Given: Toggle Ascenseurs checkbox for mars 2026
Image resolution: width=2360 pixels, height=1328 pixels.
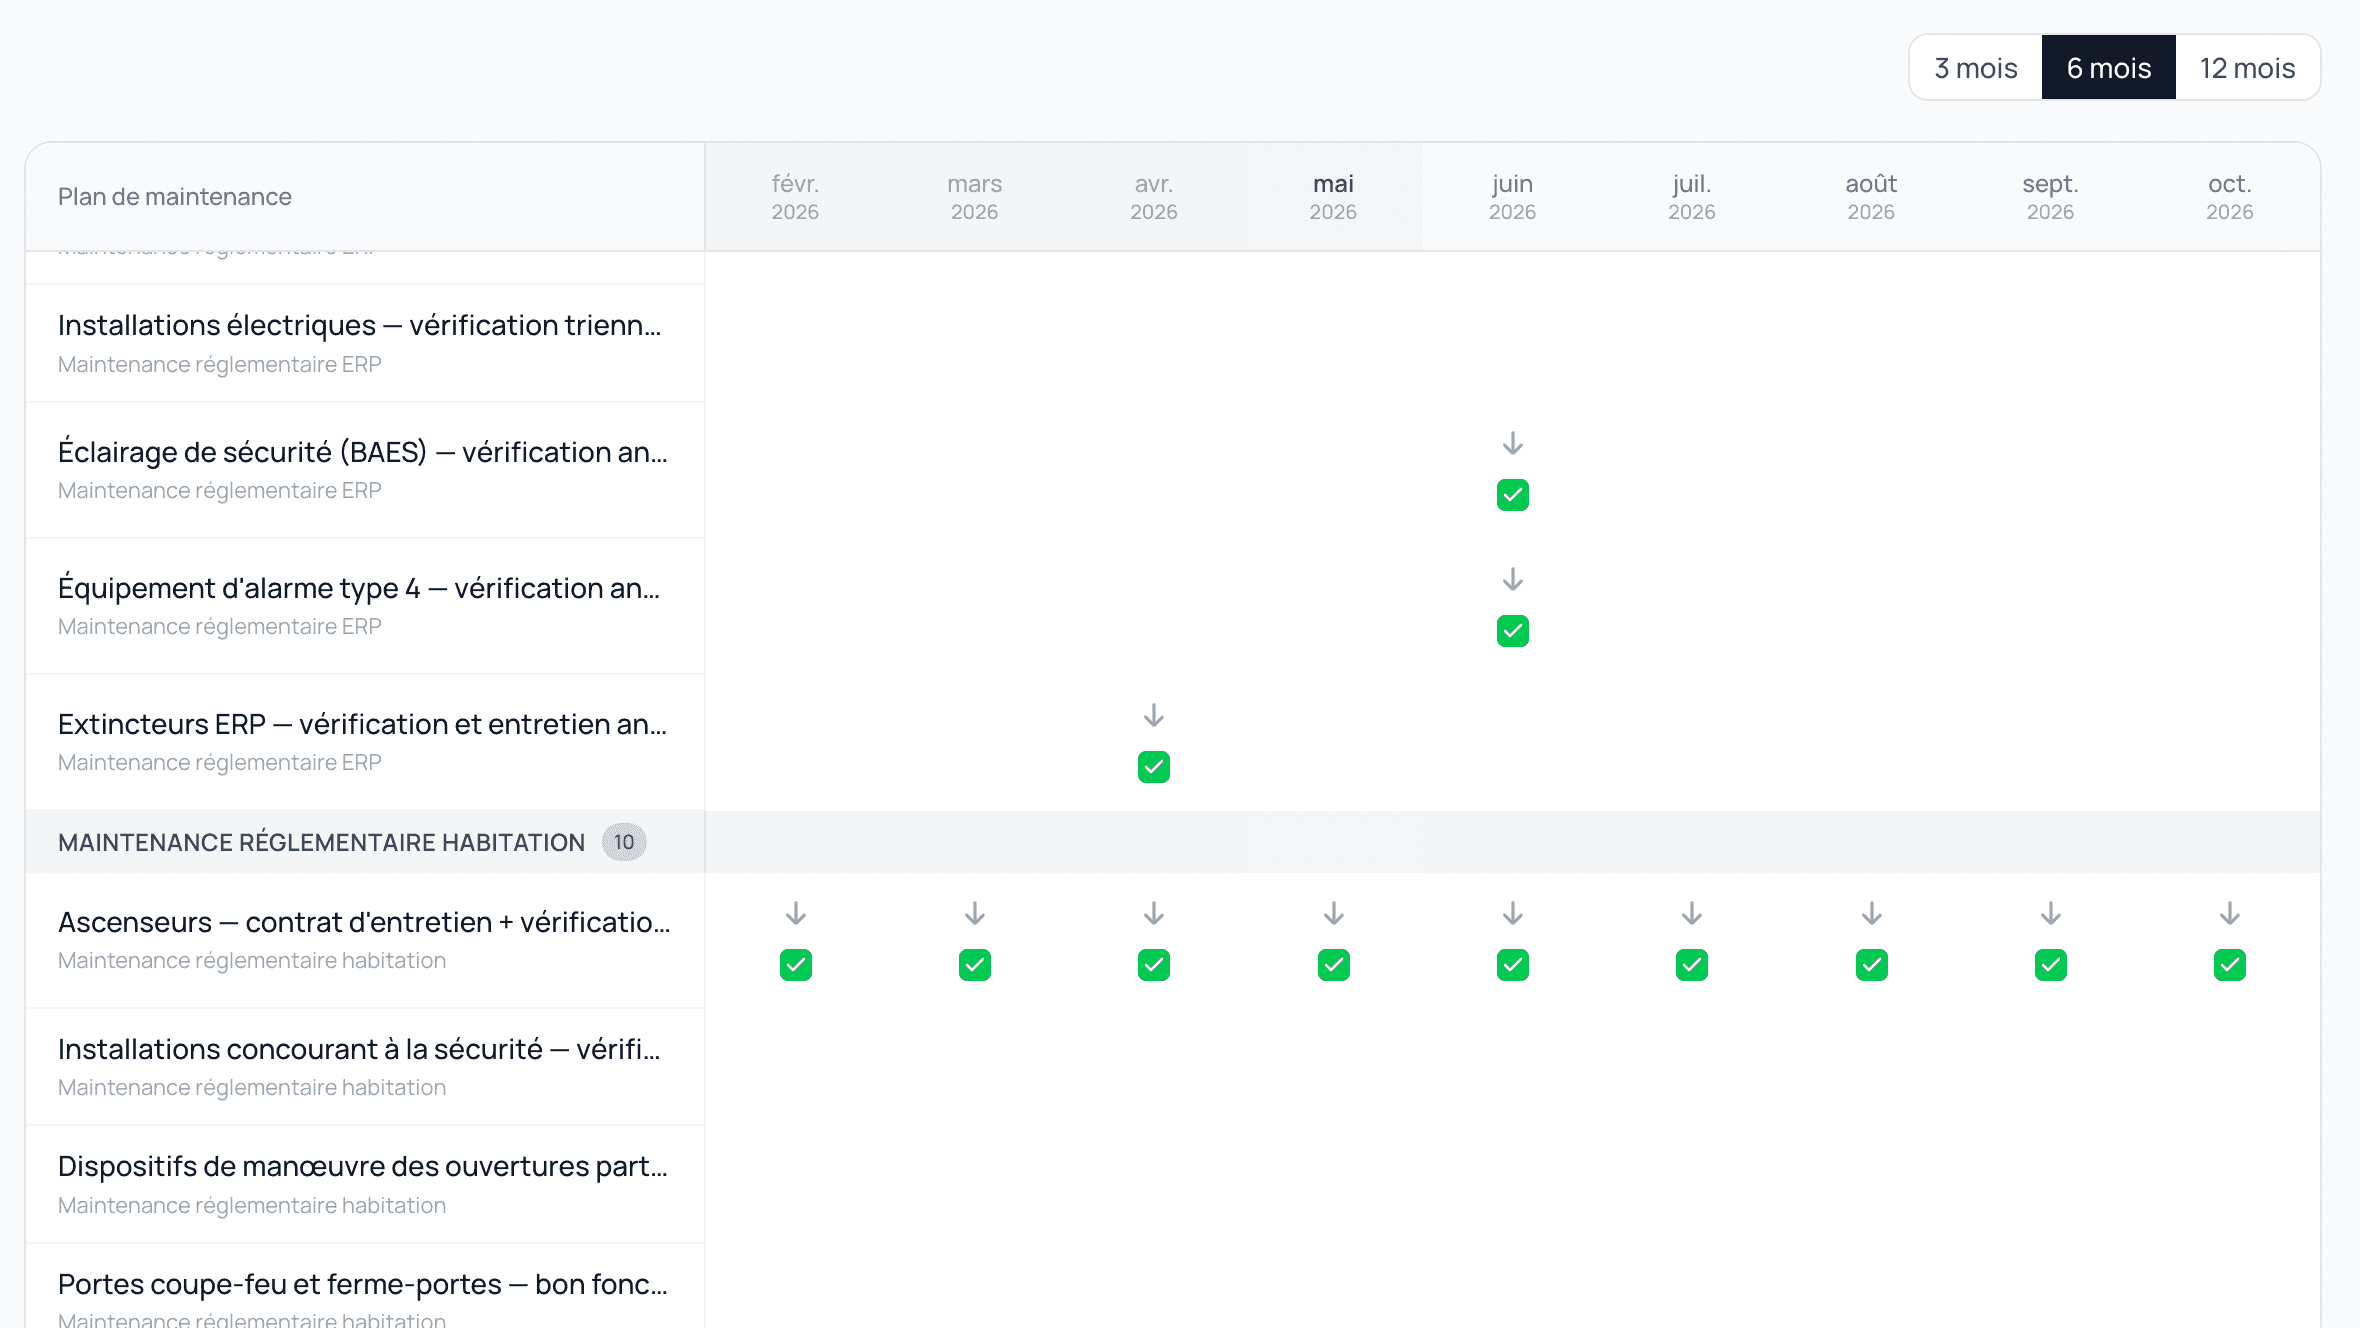Looking at the screenshot, I should tap(975, 965).
